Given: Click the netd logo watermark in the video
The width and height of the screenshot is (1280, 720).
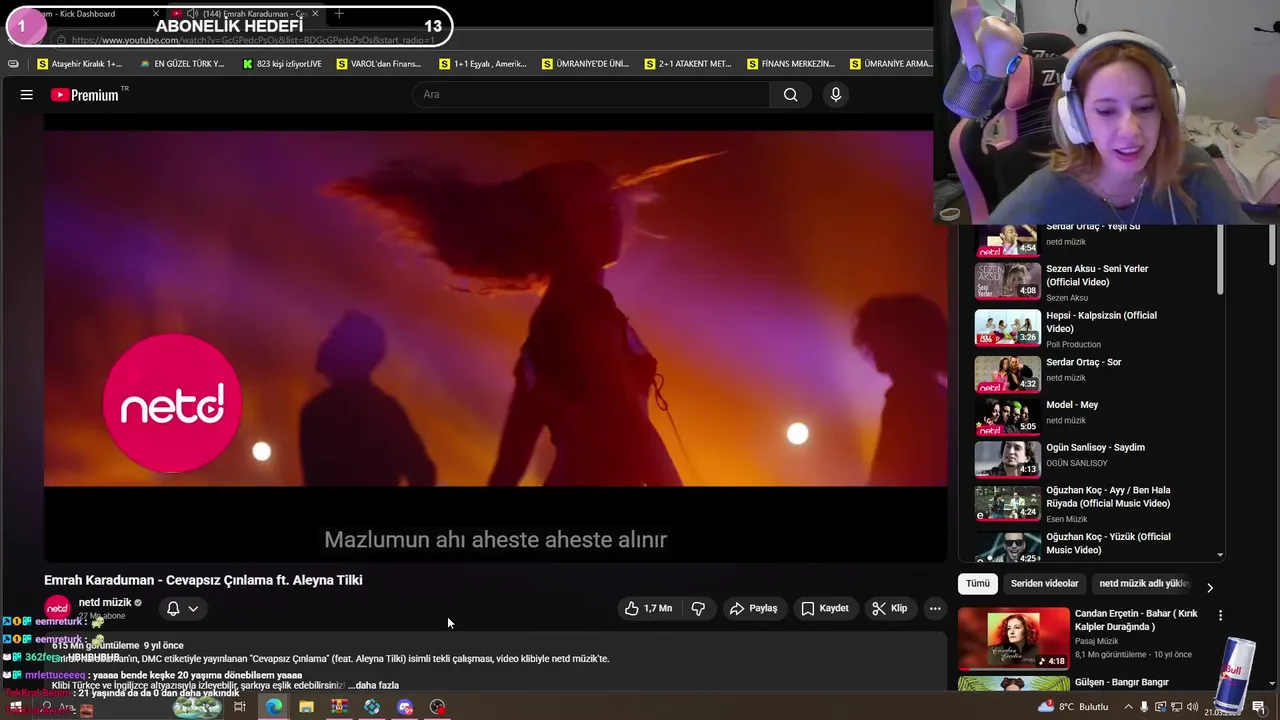Looking at the screenshot, I should (x=172, y=404).
